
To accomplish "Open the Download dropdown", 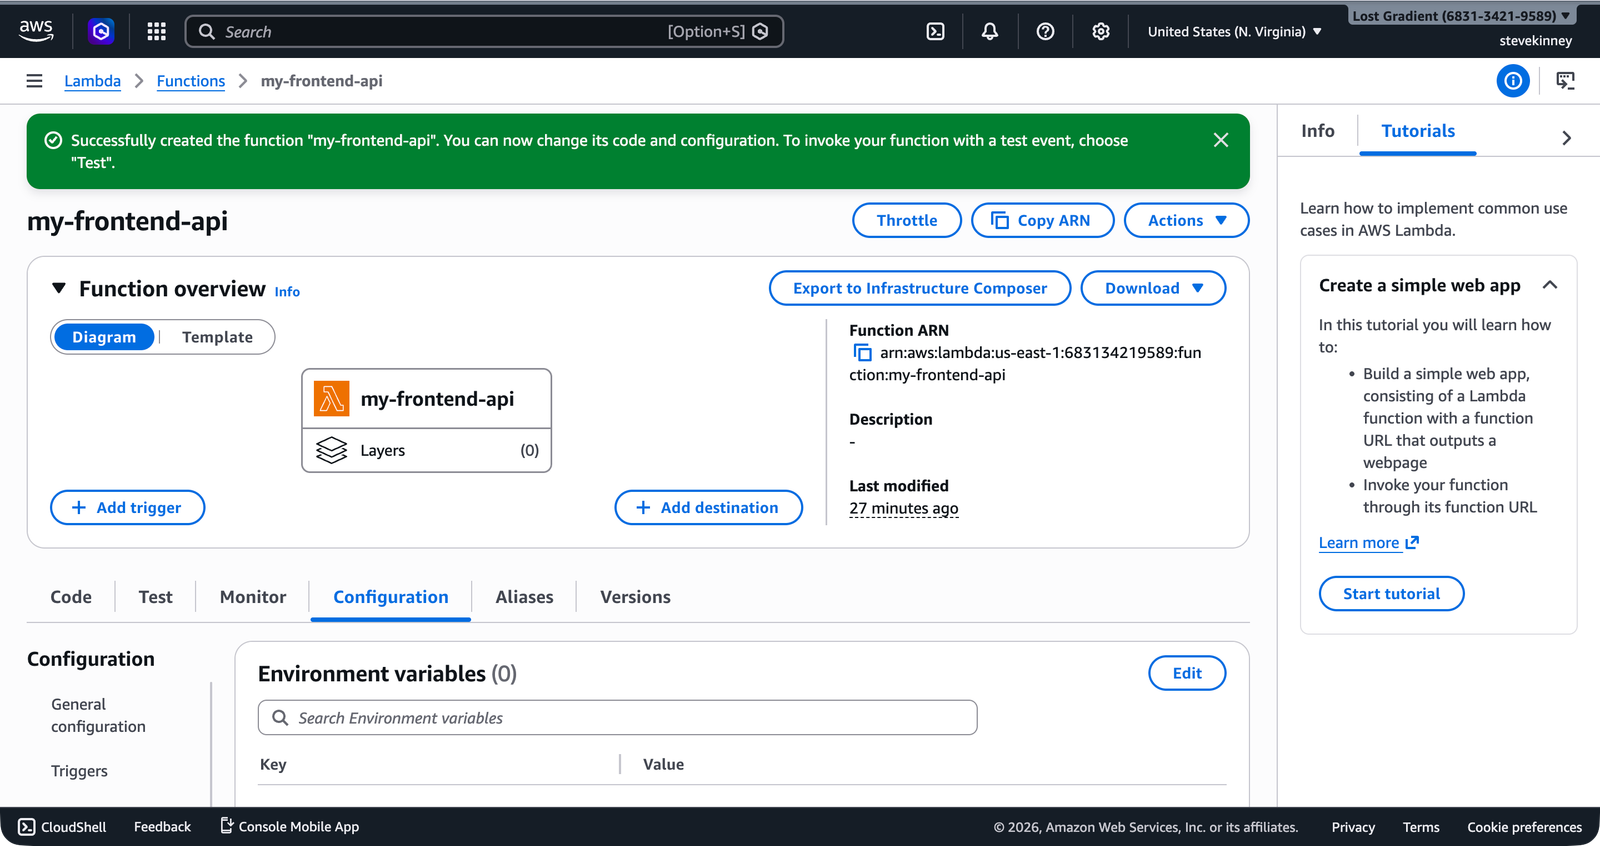I will [1153, 288].
